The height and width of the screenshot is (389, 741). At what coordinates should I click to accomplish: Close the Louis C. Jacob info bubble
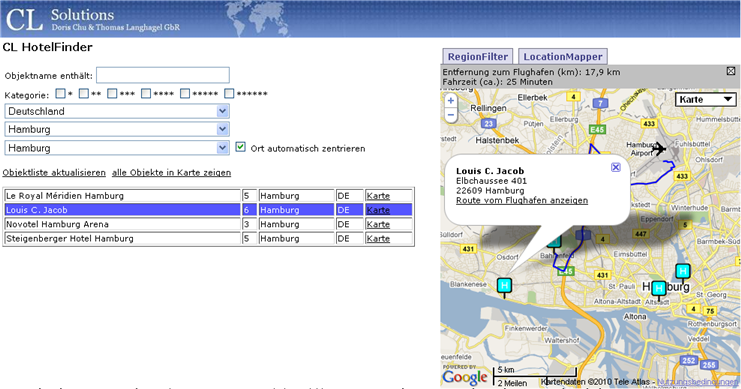point(615,167)
